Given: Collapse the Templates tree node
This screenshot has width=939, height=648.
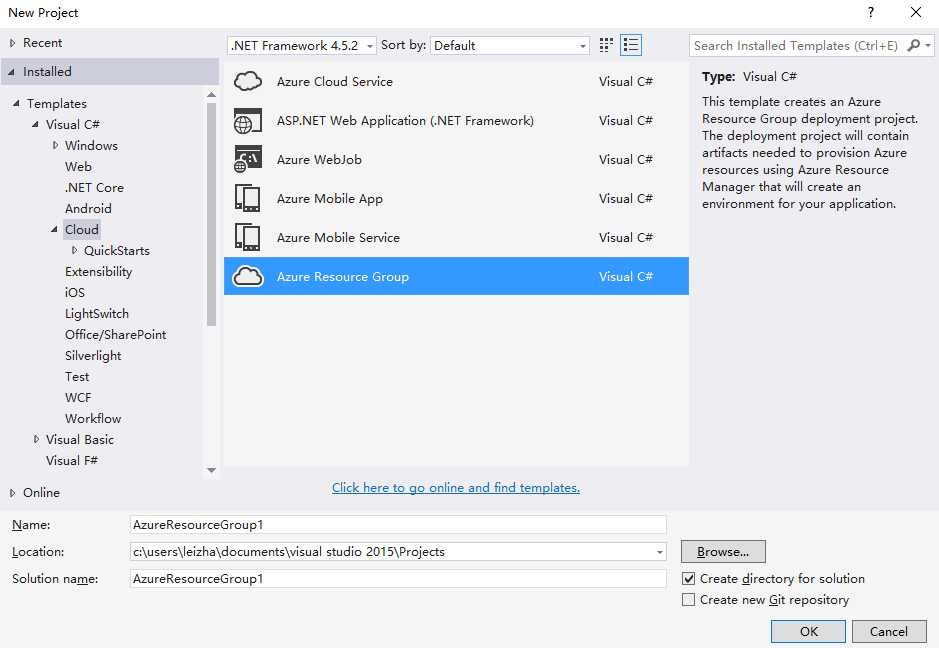Looking at the screenshot, I should pyautogui.click(x=16, y=103).
